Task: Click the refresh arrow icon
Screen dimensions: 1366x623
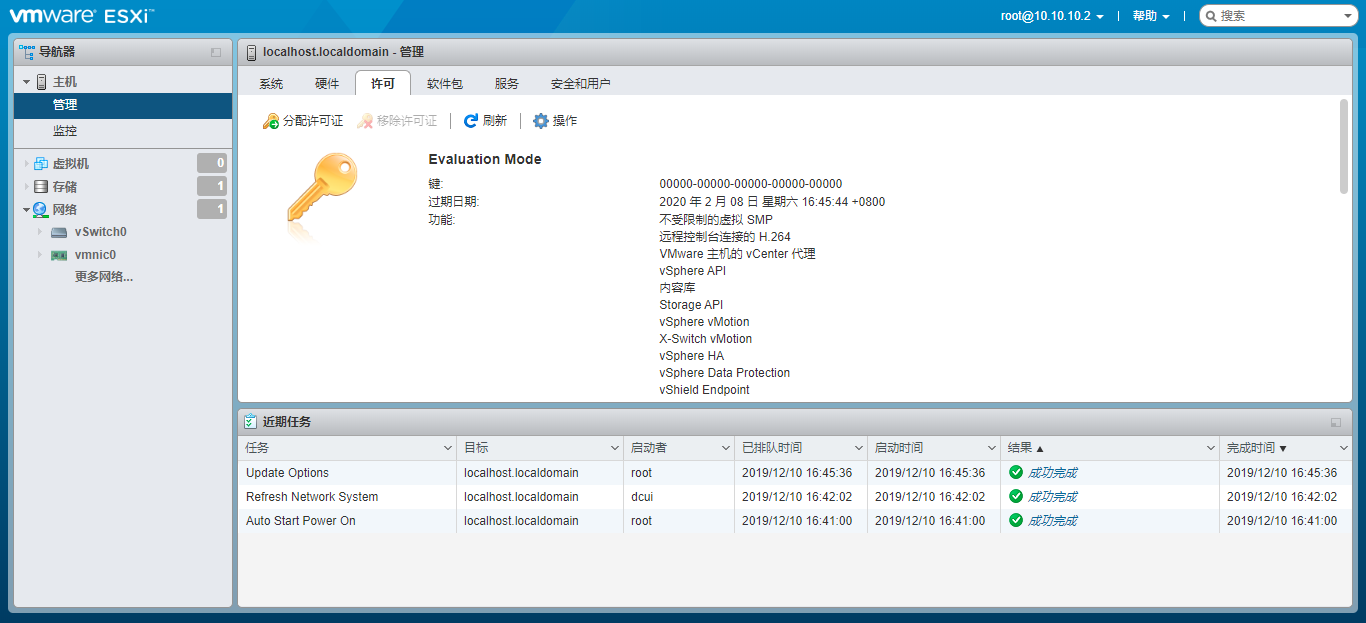Action: point(471,121)
